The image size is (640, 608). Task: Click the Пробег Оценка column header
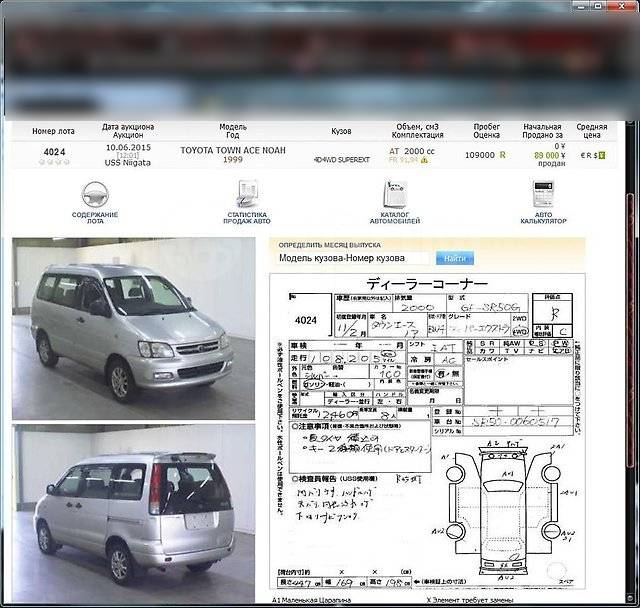pyautogui.click(x=487, y=131)
